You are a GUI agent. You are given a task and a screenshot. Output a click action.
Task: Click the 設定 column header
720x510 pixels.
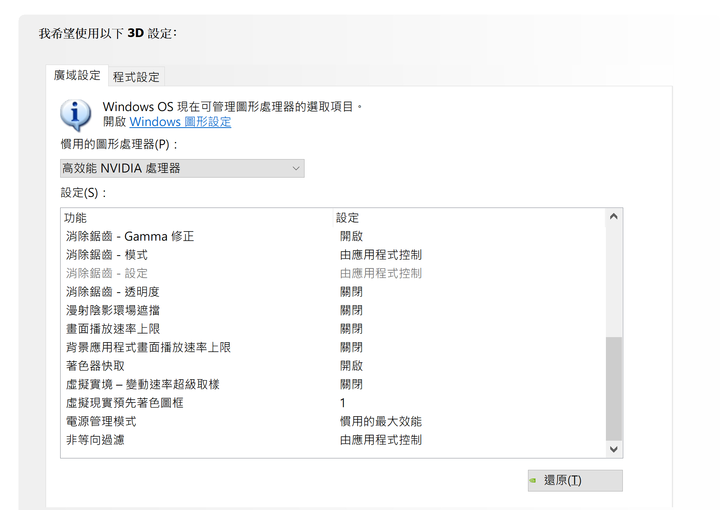(469, 218)
